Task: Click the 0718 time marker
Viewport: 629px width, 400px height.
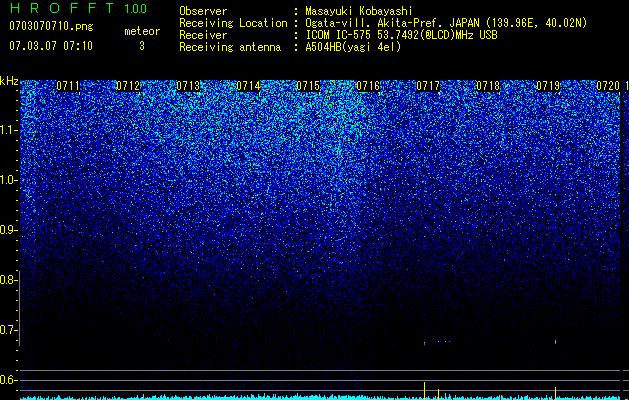Action: click(488, 86)
